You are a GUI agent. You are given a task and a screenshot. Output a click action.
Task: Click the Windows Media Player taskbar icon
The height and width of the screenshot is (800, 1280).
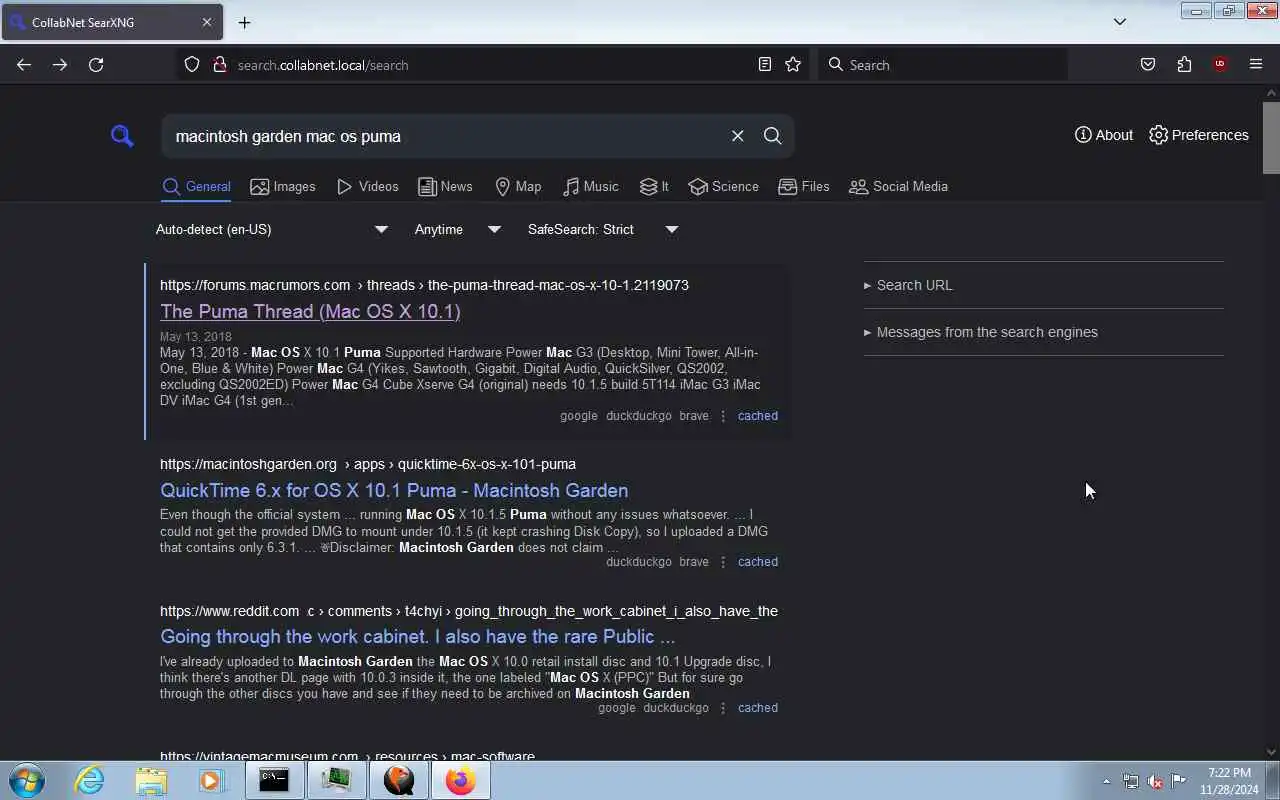click(x=212, y=780)
